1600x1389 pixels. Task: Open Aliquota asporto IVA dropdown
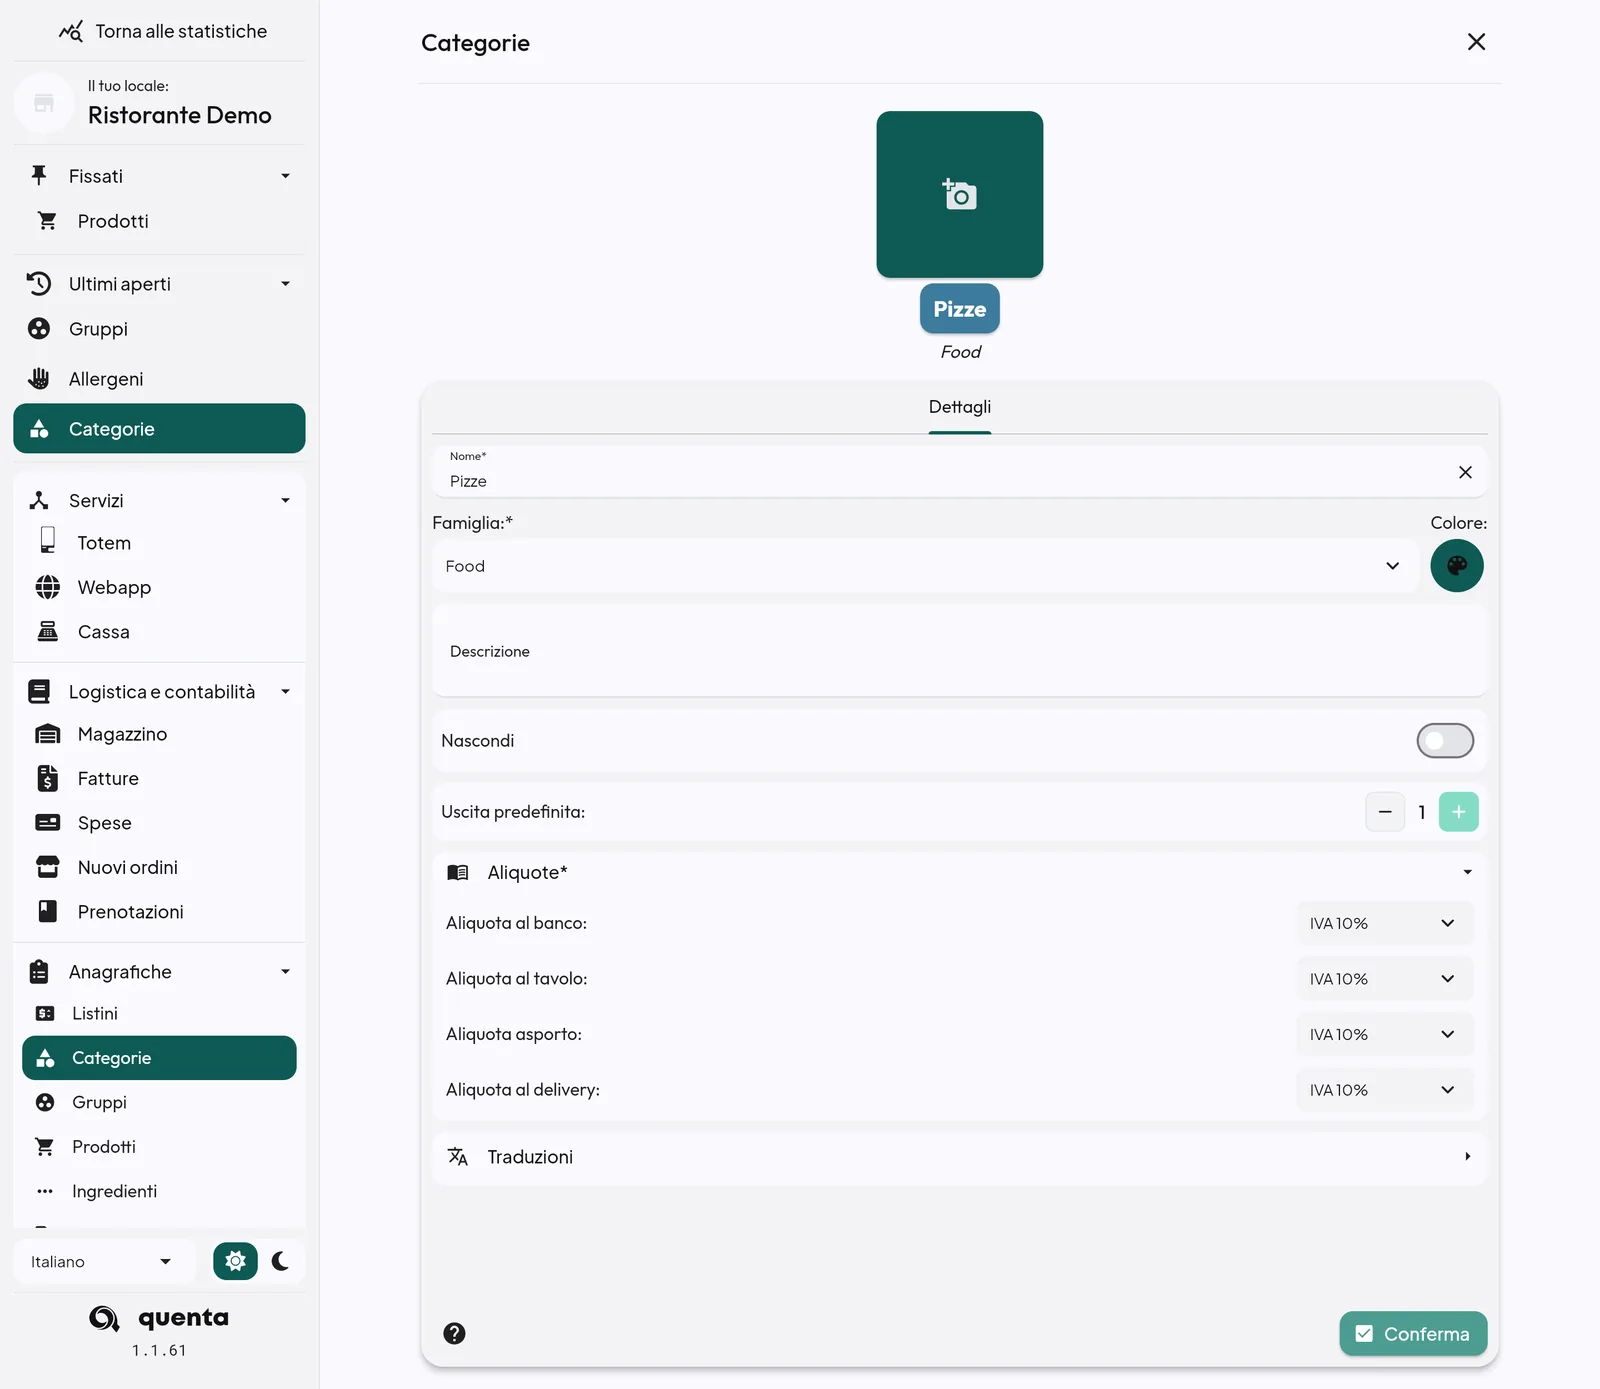point(1384,1034)
